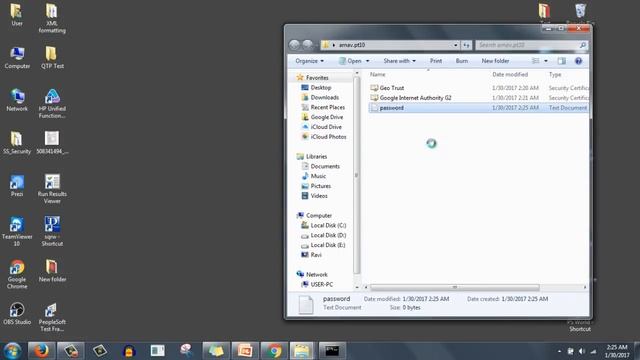Open Run Results Viewer shortcut
This screenshot has width=640, height=360.
pyautogui.click(x=52, y=189)
